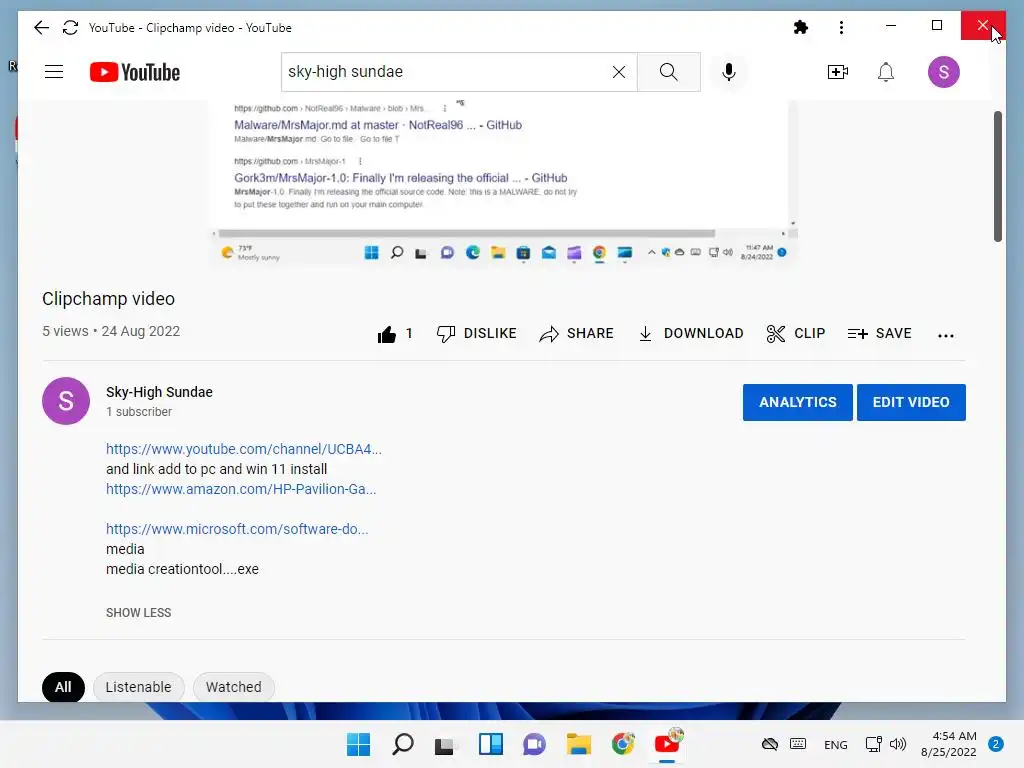Click Edit Video button

pyautogui.click(x=911, y=402)
